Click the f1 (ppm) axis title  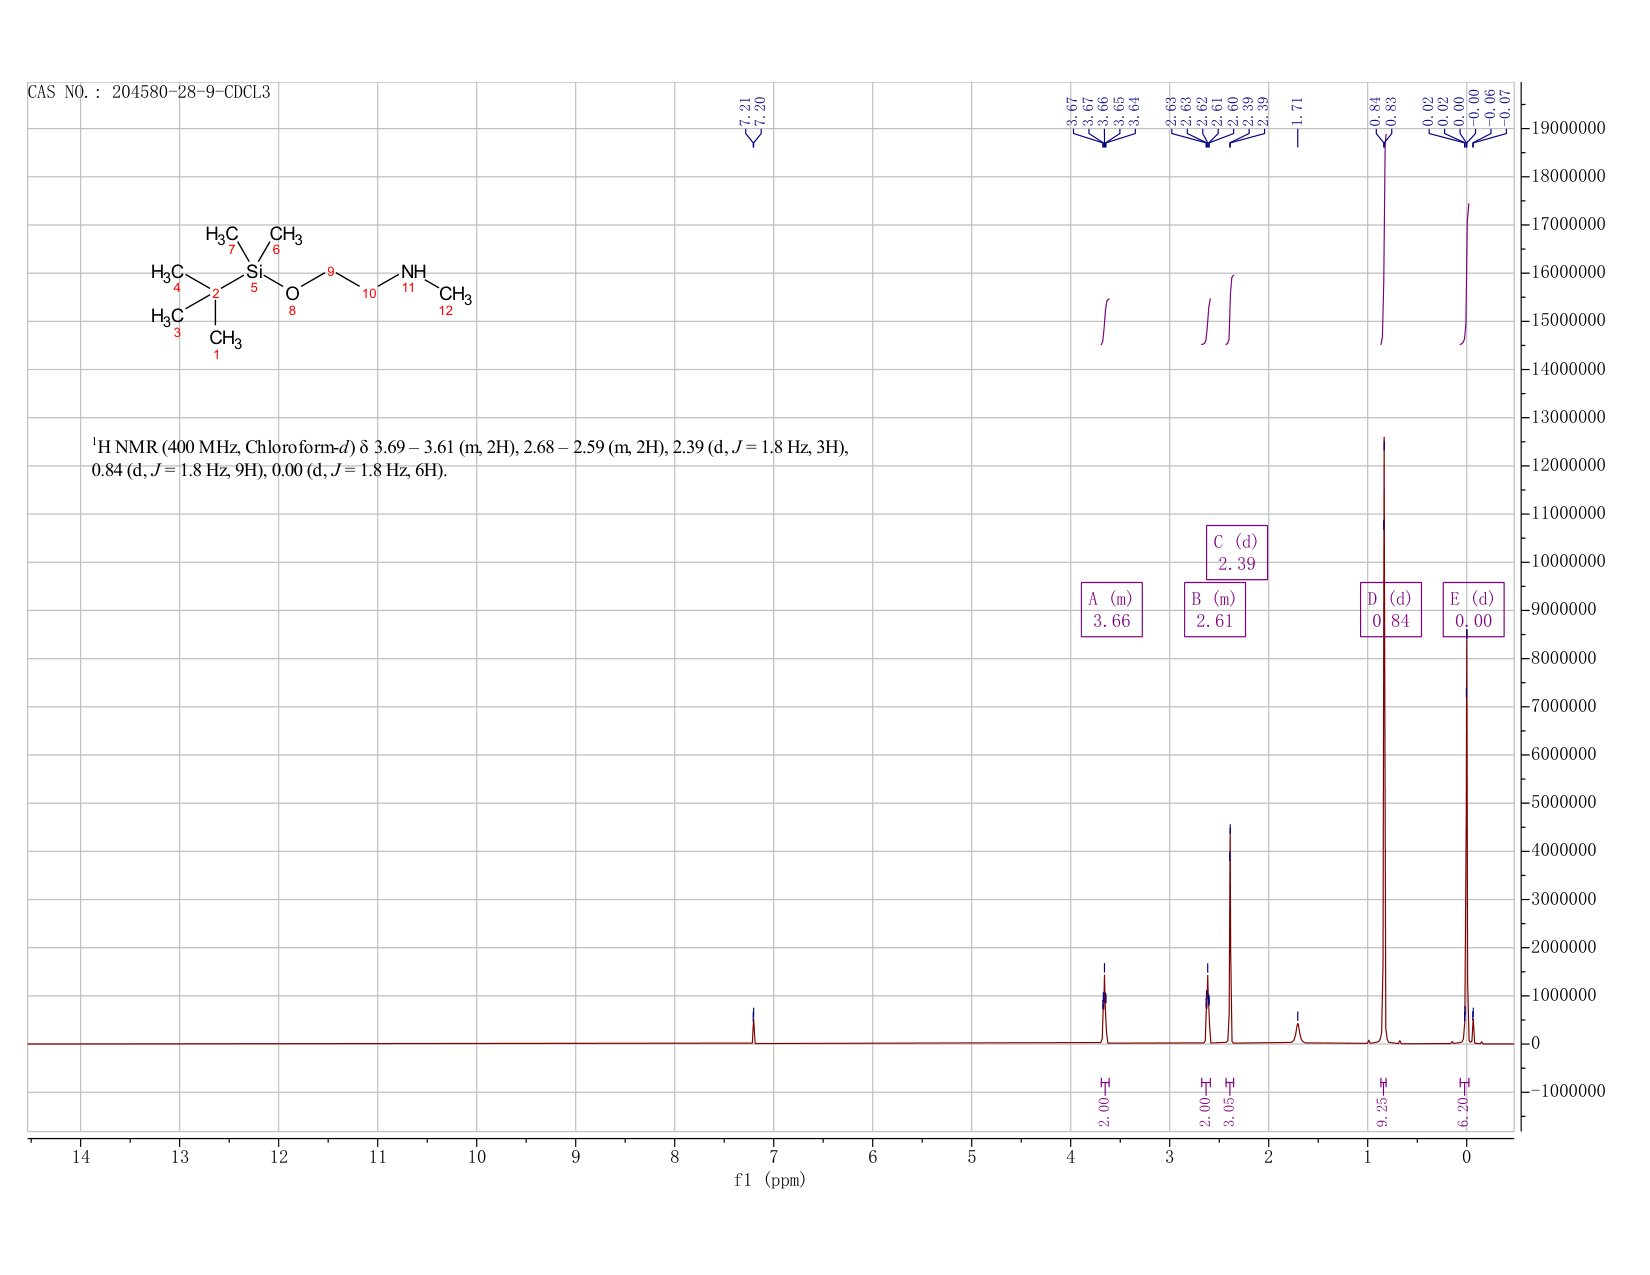769,1180
